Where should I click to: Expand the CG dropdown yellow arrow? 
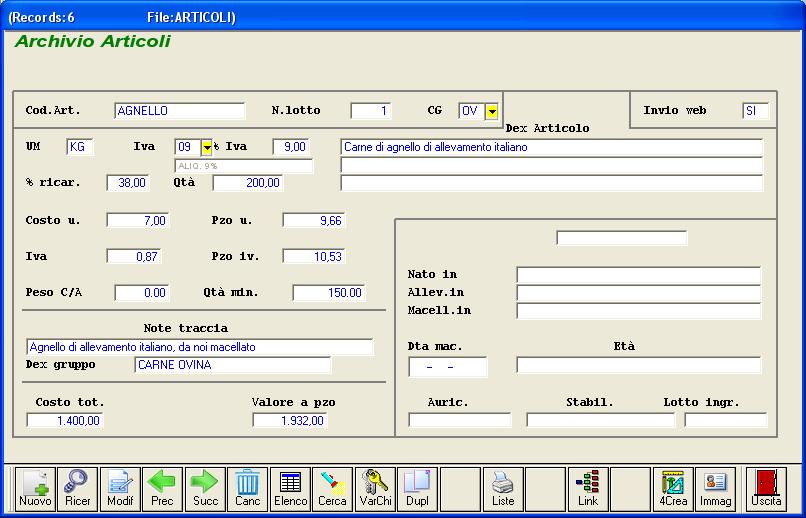(492, 111)
